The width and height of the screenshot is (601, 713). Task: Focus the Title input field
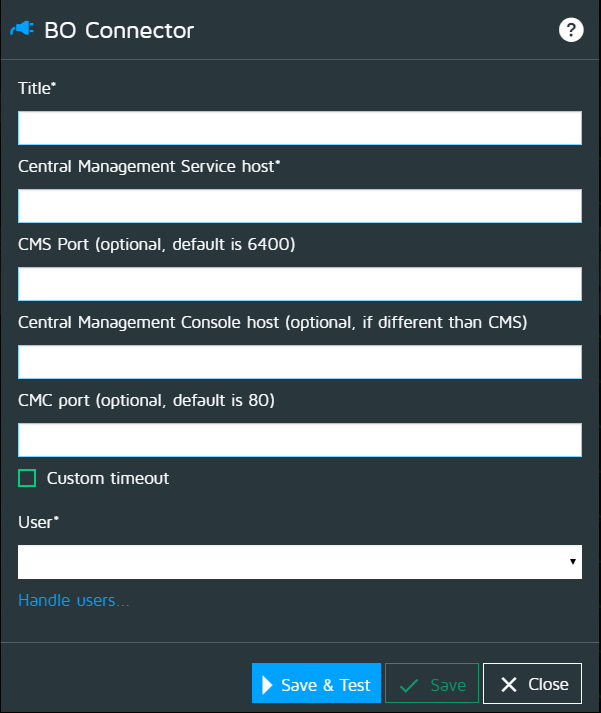[299, 128]
